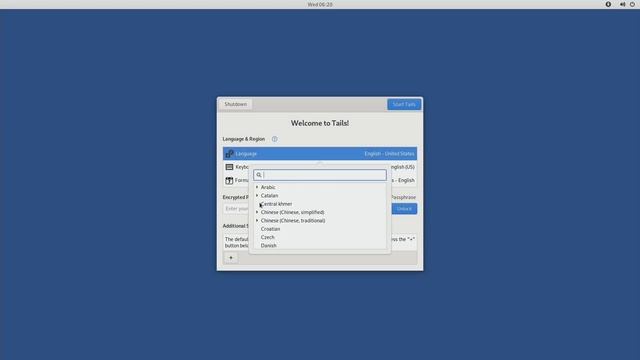The height and width of the screenshot is (360, 640).
Task: Open accessibility menu in top bar
Action: (x=608, y=4)
